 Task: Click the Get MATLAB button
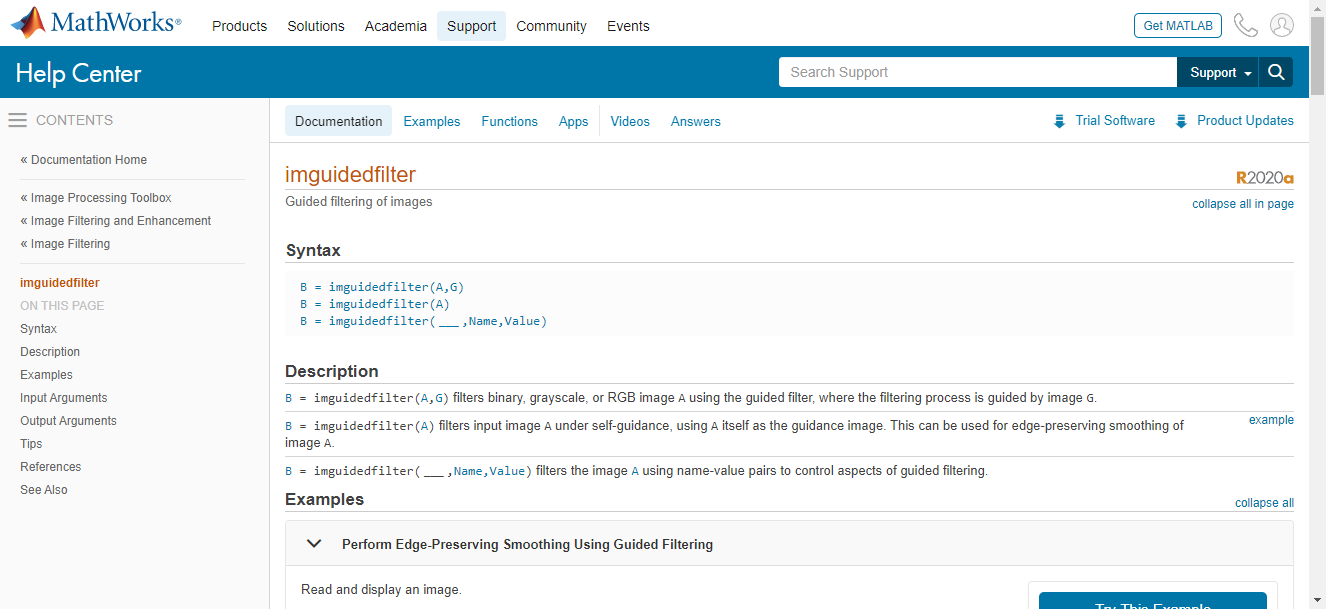click(x=1178, y=25)
